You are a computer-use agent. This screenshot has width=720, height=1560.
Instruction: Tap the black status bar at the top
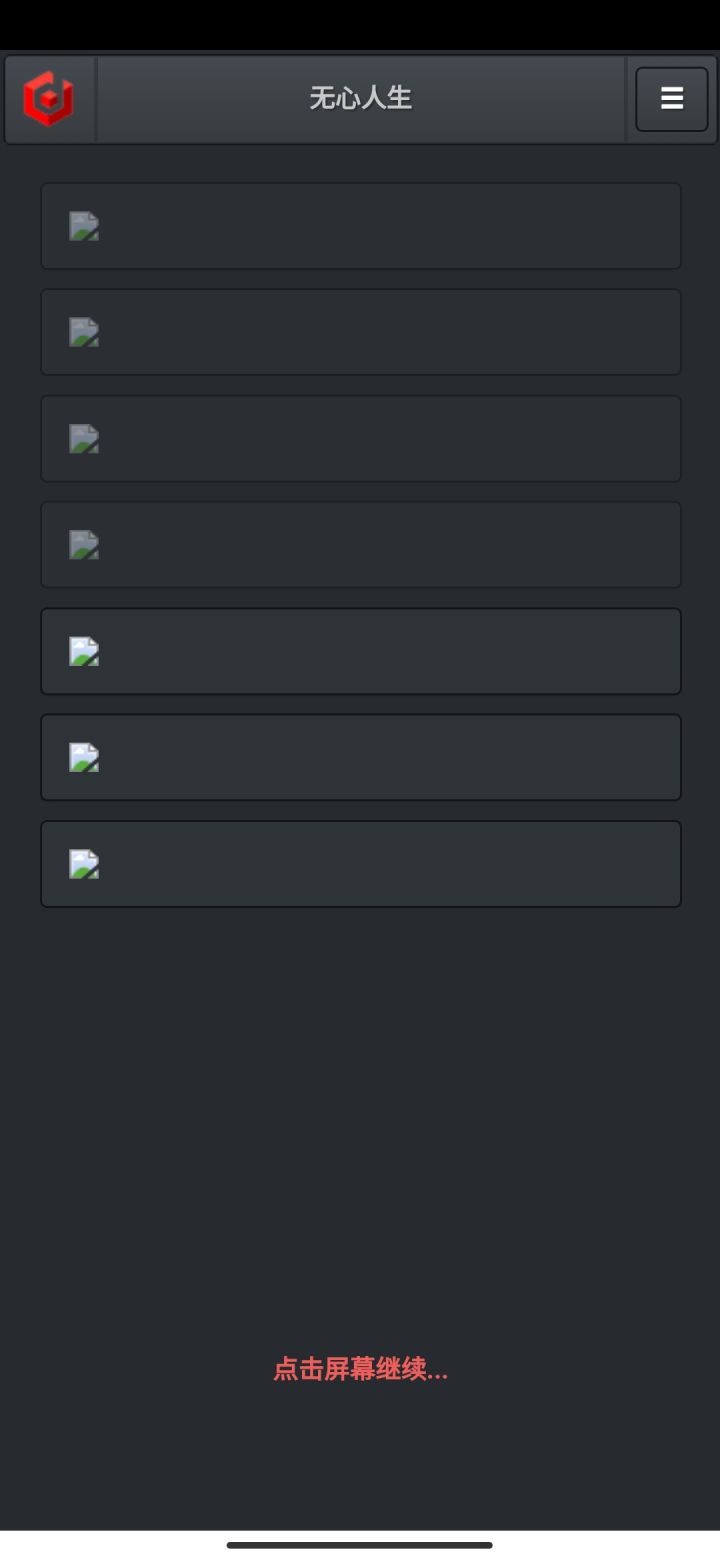[x=360, y=24]
